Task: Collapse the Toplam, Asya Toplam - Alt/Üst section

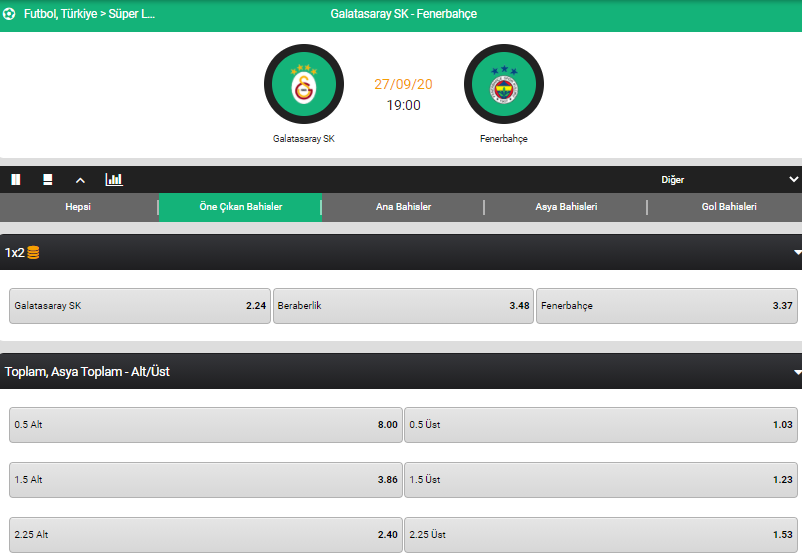Action: point(797,372)
